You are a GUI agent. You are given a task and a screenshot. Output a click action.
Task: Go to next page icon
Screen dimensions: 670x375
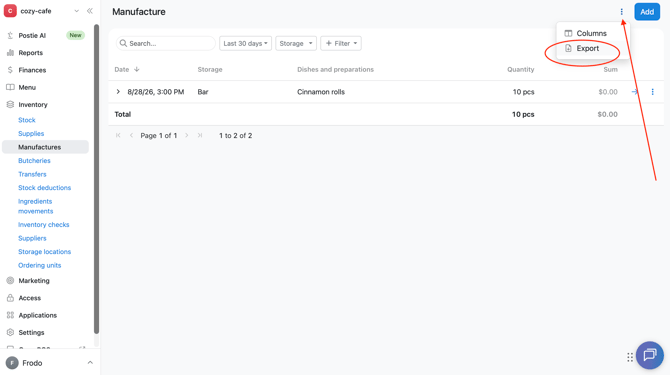pos(187,135)
